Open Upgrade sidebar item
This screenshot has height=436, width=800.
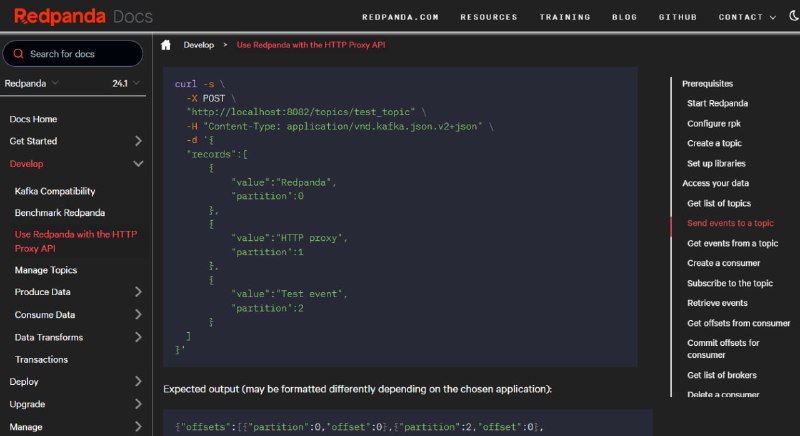pos(27,404)
